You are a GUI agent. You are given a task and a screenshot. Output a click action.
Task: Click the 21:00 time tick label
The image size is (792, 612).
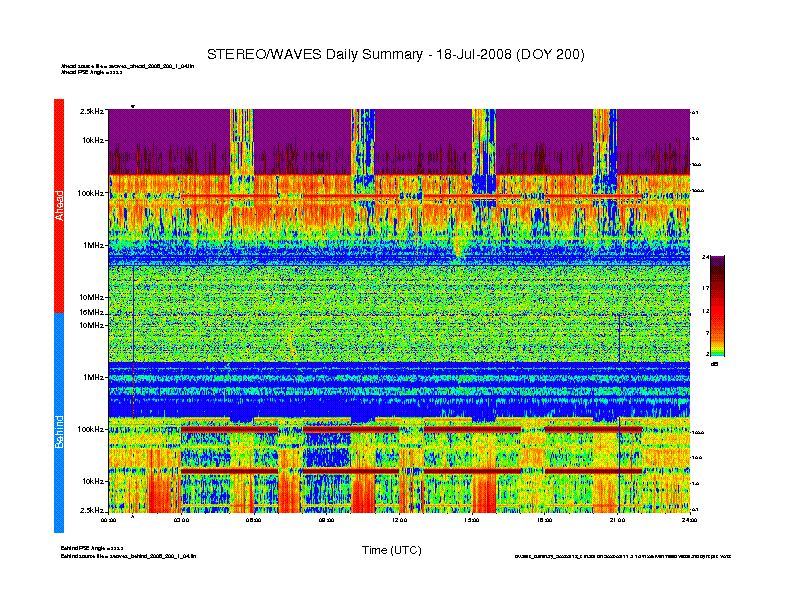click(x=617, y=520)
